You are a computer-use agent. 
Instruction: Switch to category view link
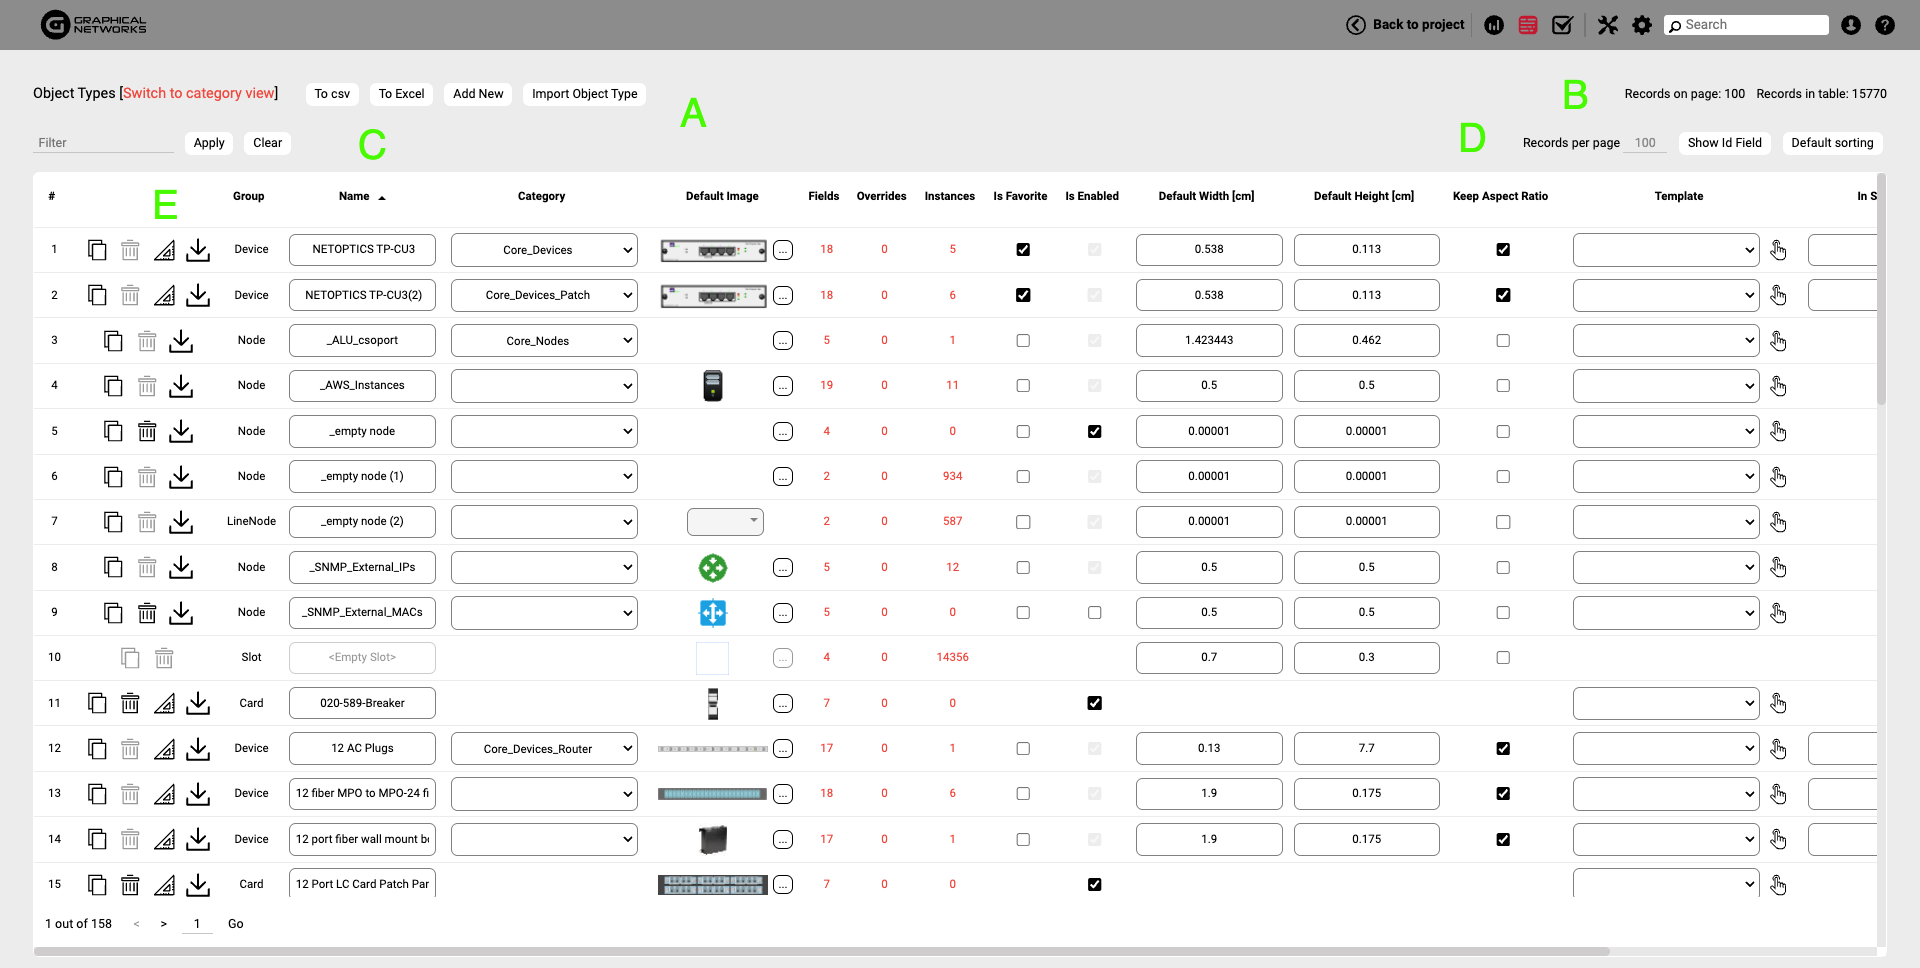[199, 93]
